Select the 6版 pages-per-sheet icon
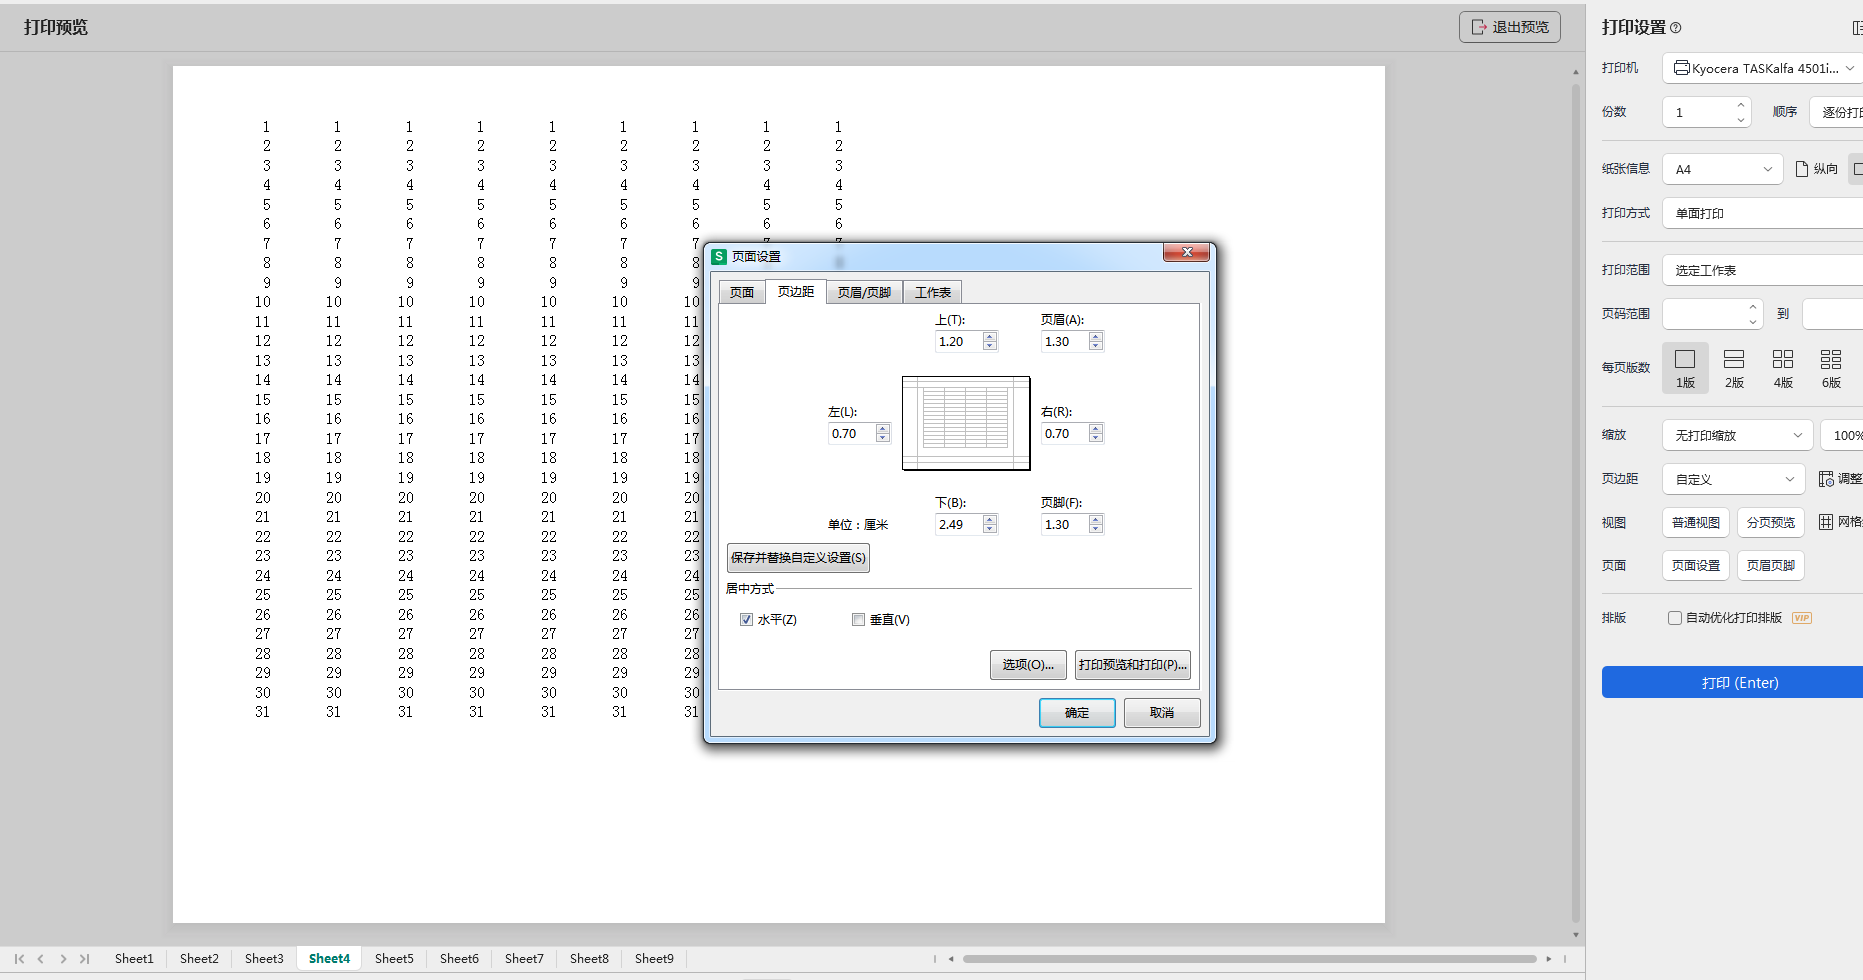 pos(1831,368)
